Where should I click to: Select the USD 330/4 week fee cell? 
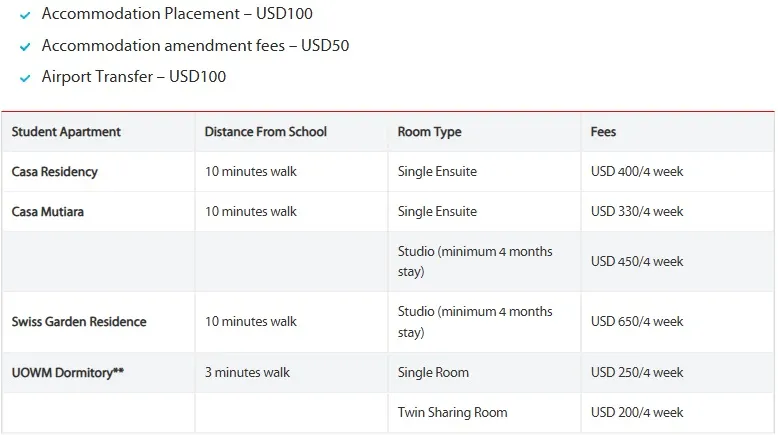coord(637,212)
